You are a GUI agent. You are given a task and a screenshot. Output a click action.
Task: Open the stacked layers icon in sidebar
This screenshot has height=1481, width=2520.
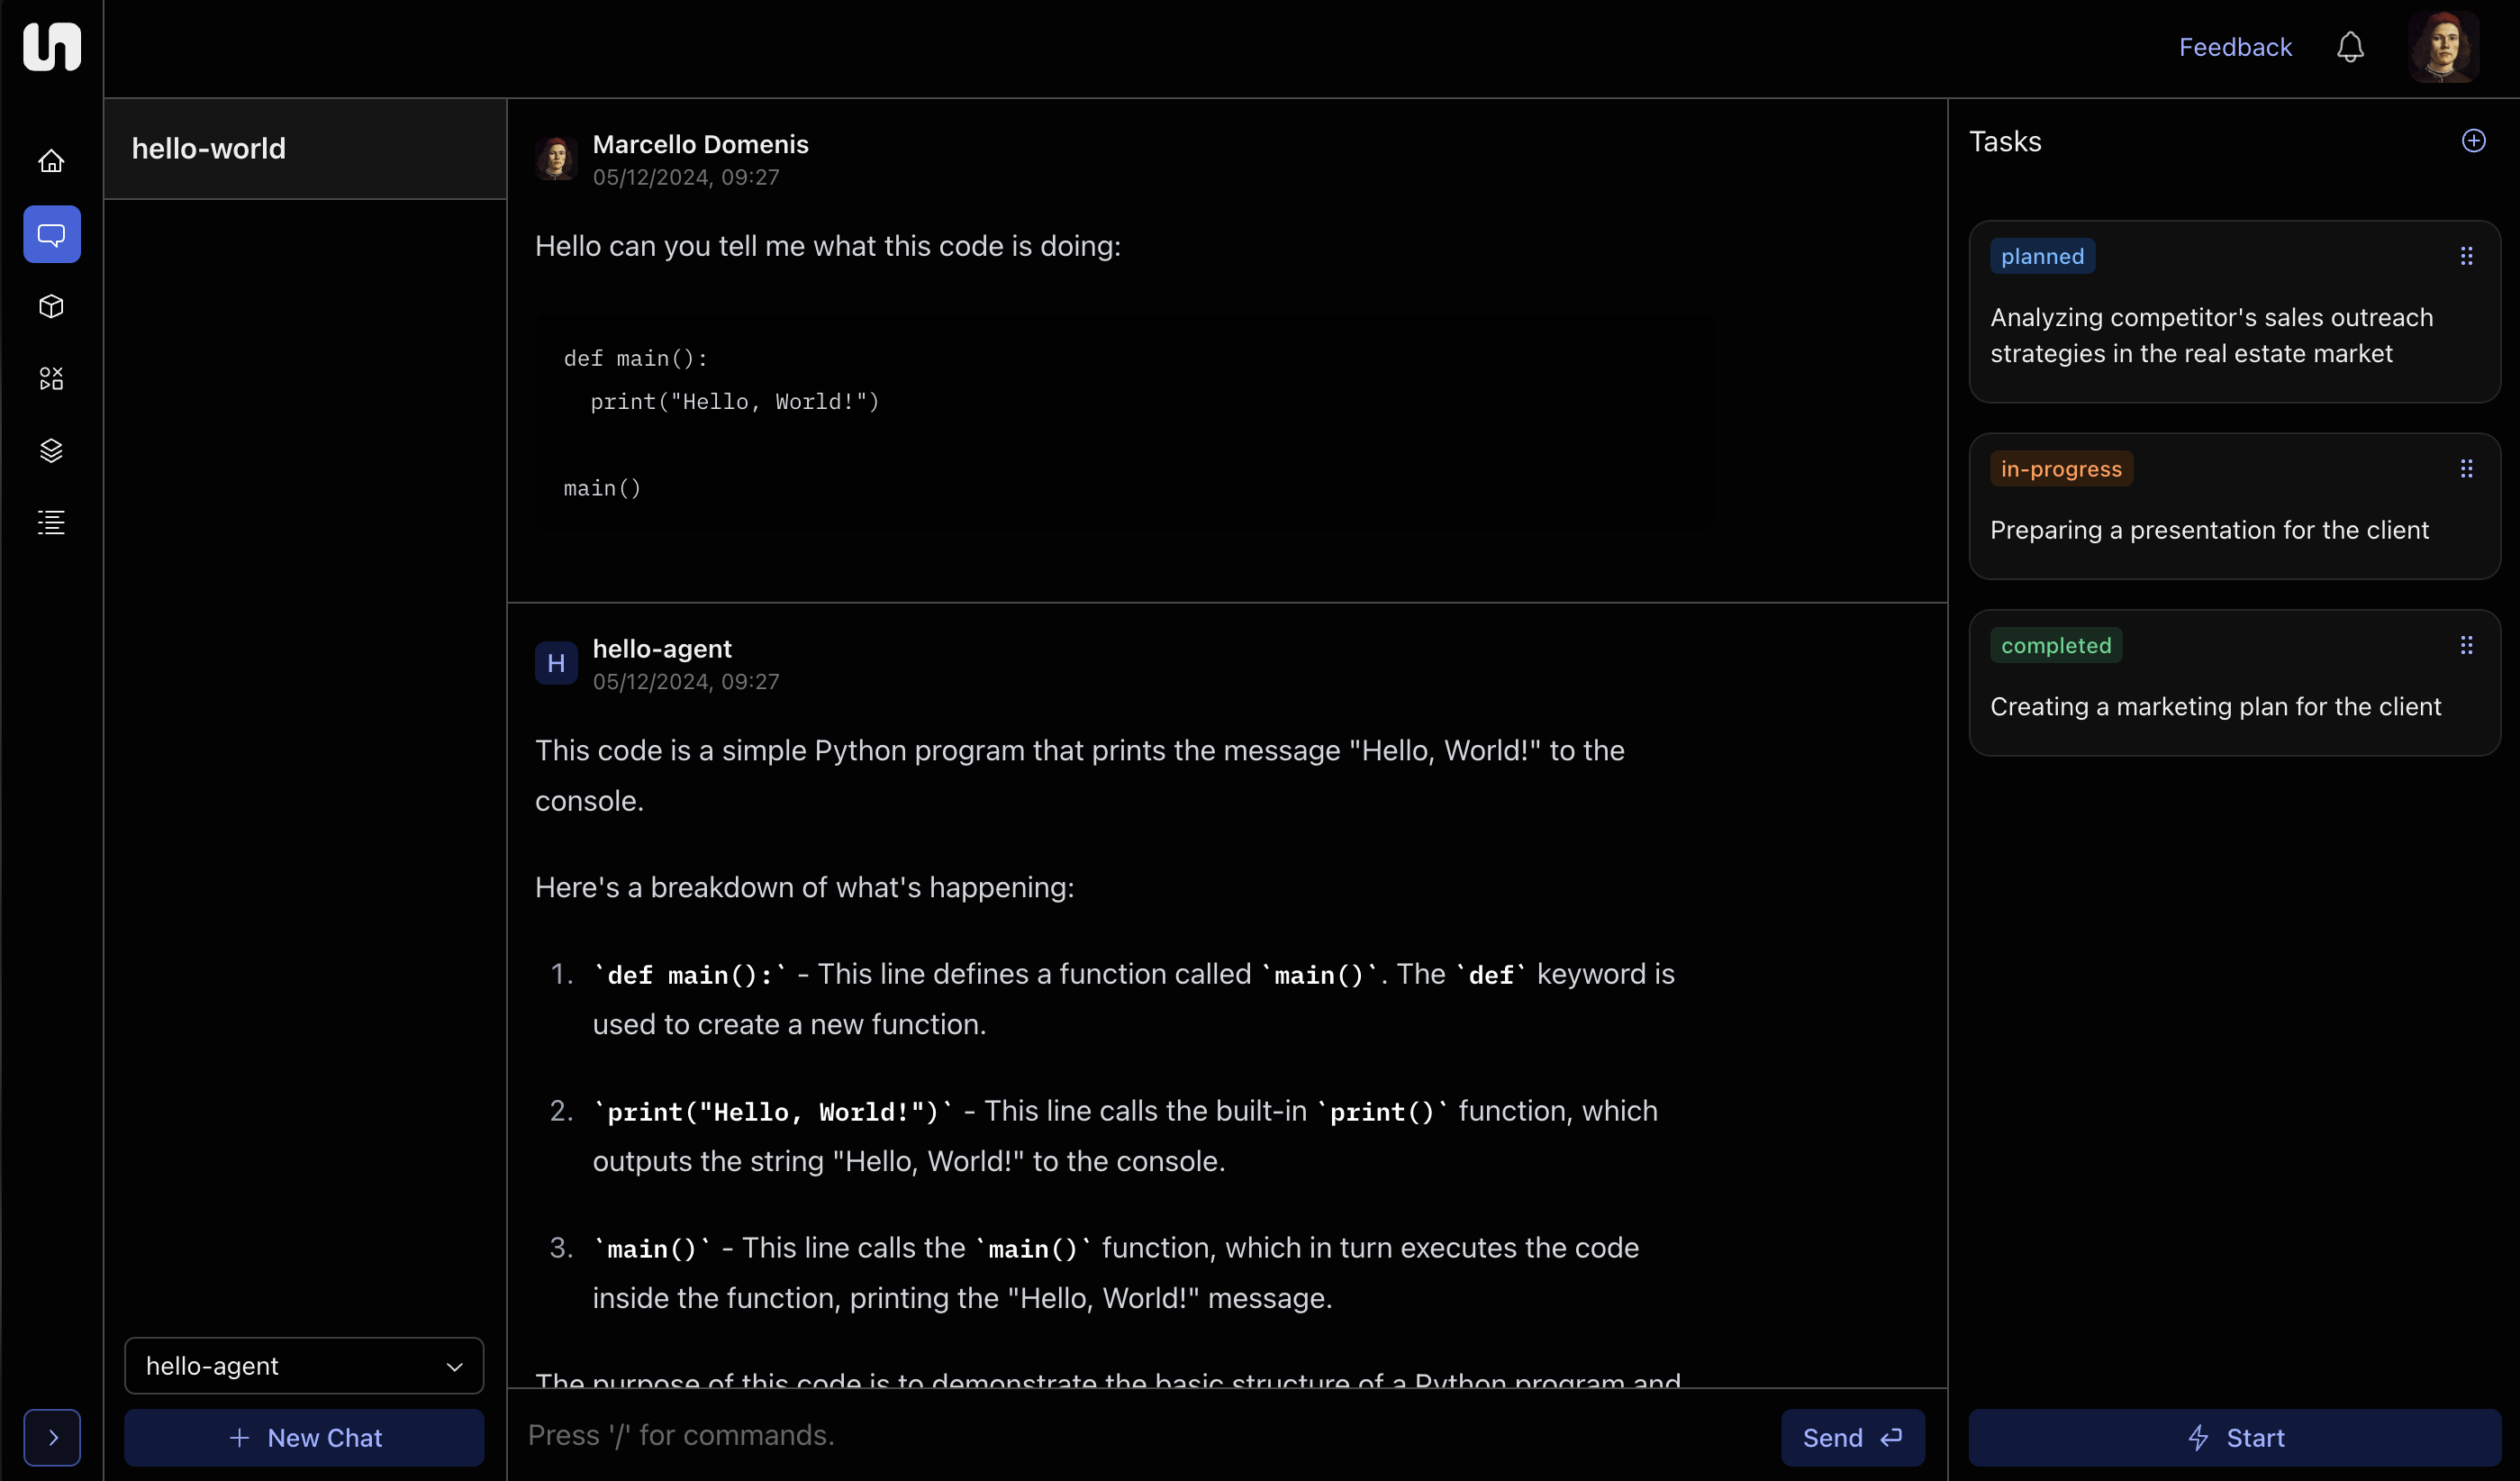(51, 450)
